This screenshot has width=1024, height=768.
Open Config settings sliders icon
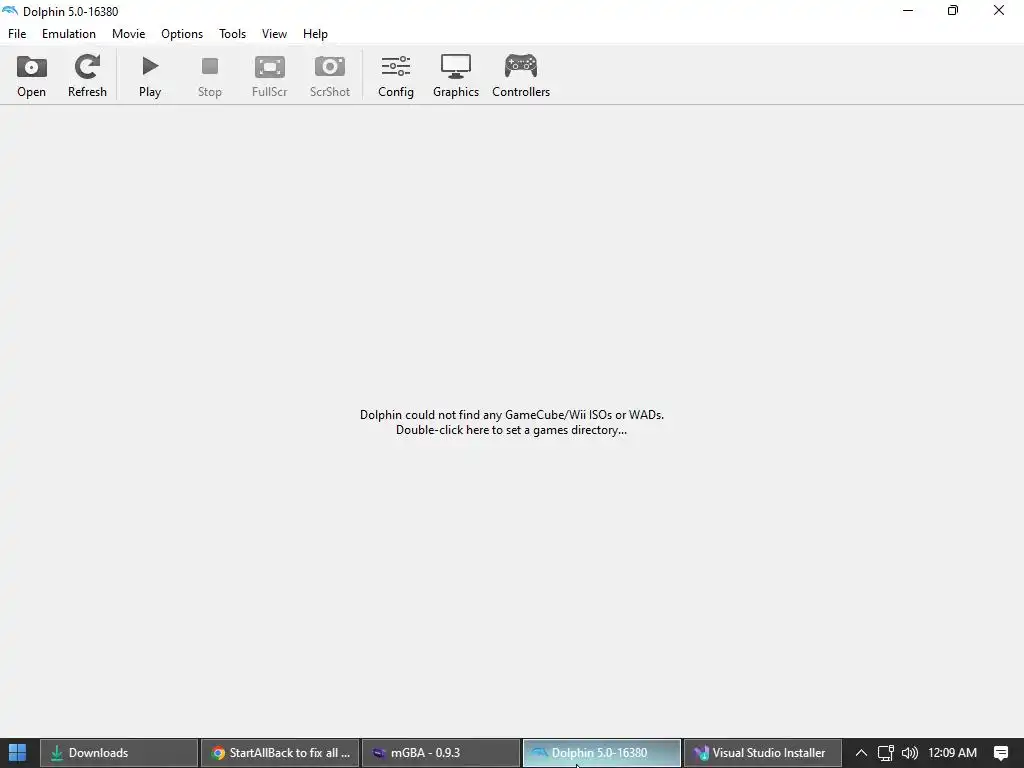click(396, 67)
